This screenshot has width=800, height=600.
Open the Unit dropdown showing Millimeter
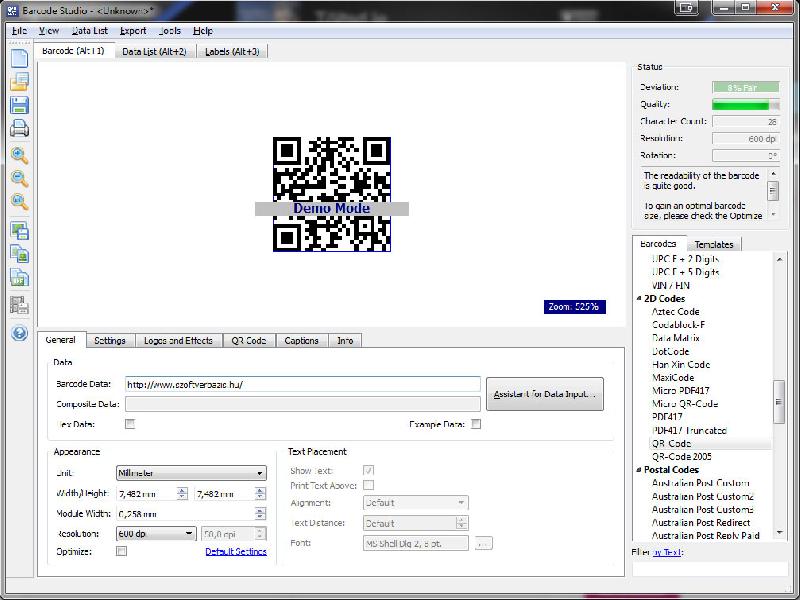191,473
